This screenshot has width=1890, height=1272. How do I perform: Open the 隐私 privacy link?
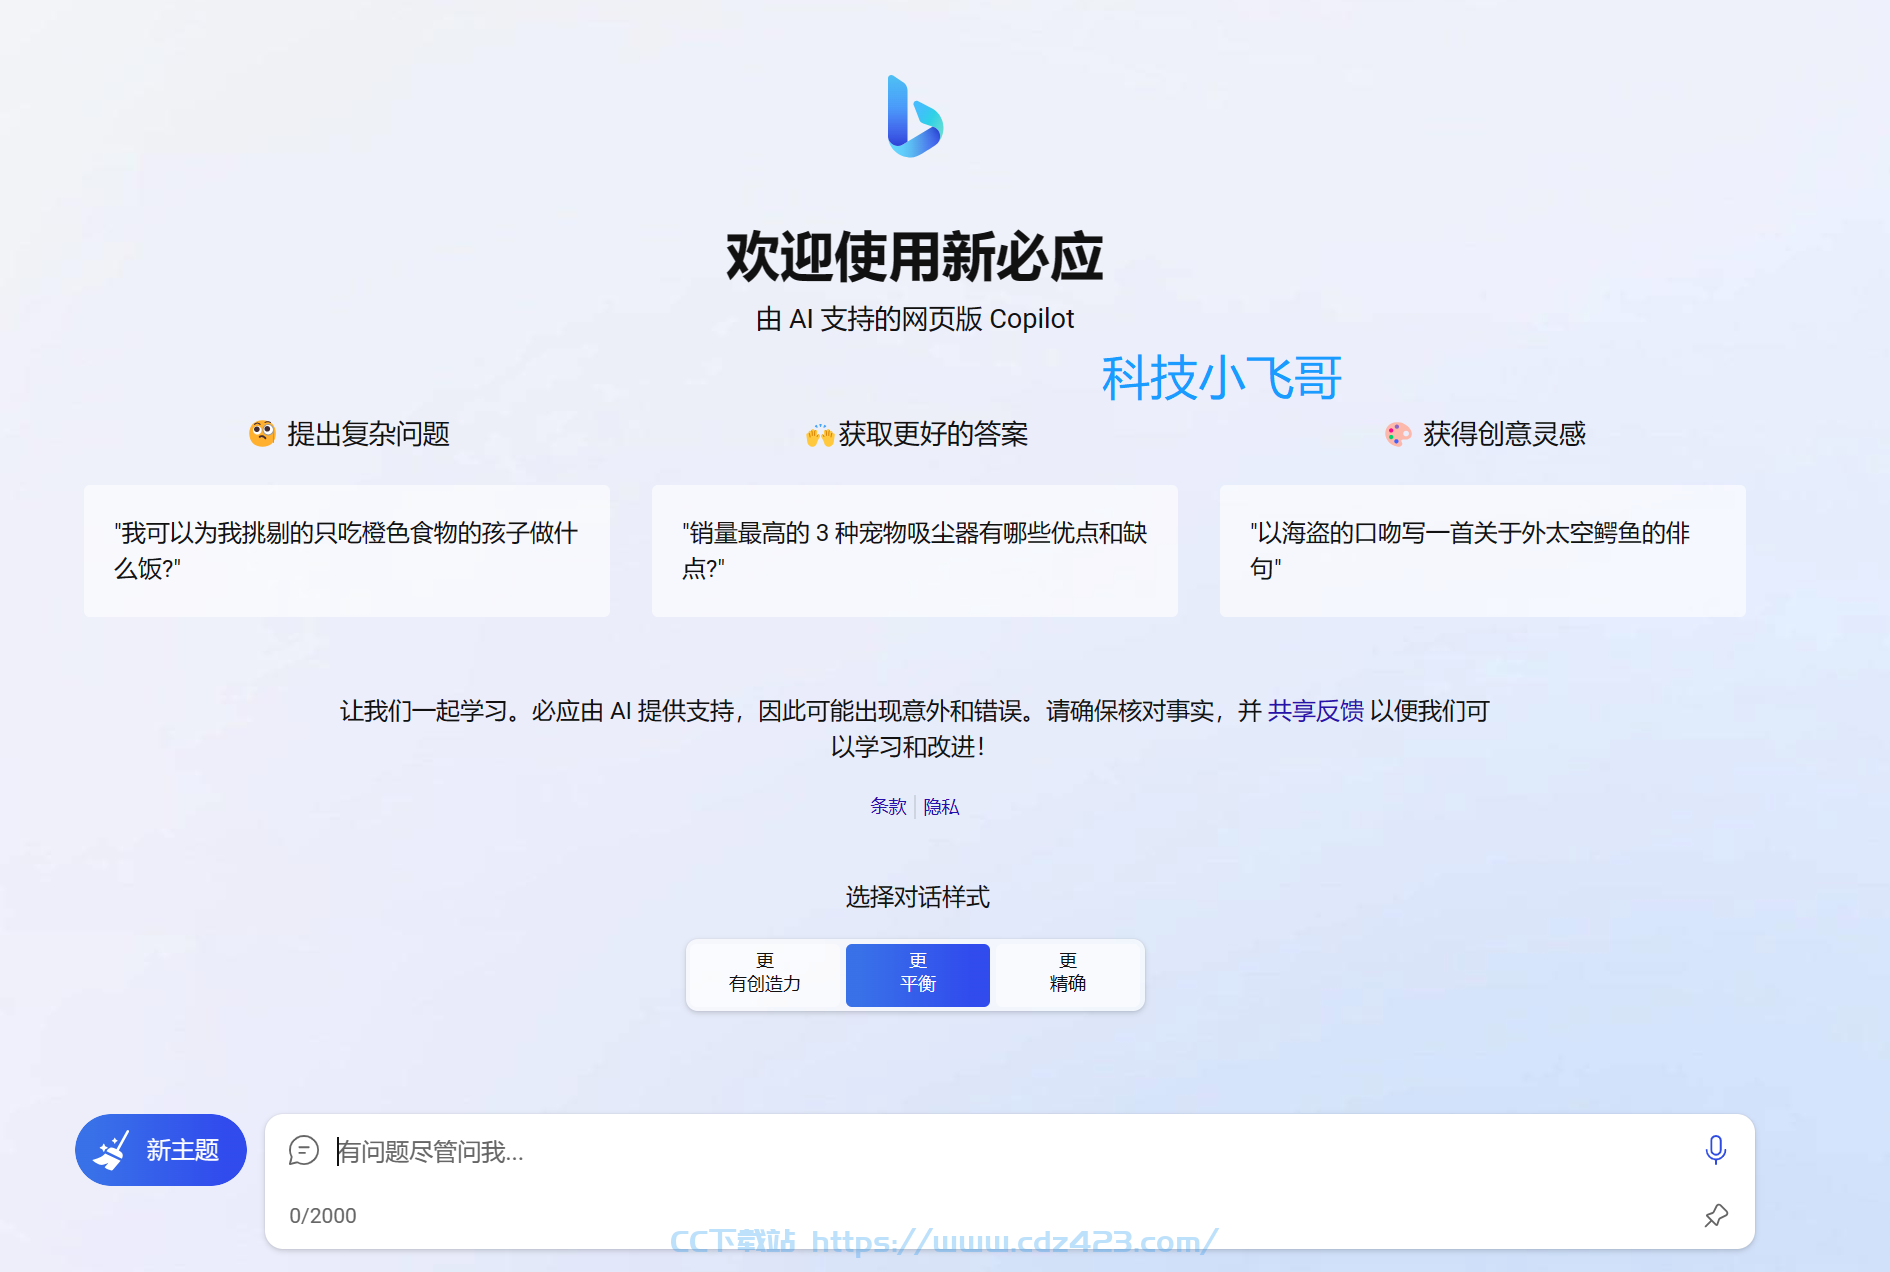941,807
